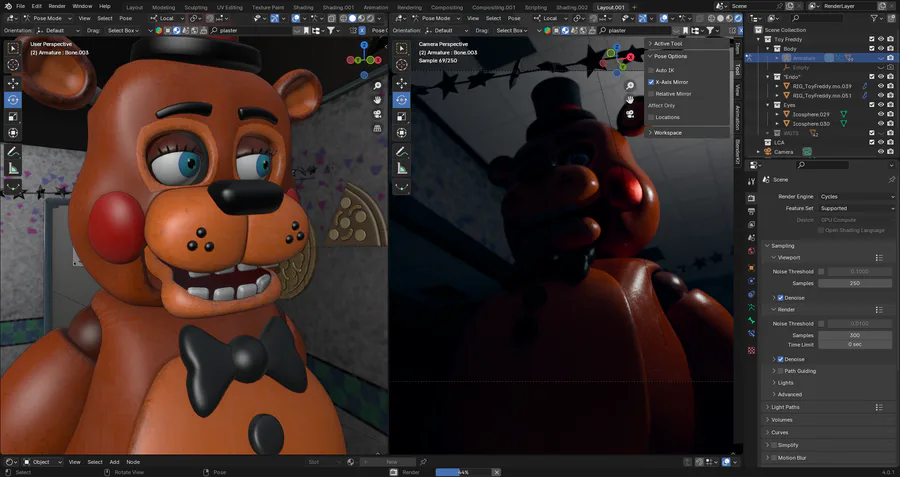Screen dimensions: 900x477
Task: Open Pose menu in left viewport header
Action: (x=126, y=18)
